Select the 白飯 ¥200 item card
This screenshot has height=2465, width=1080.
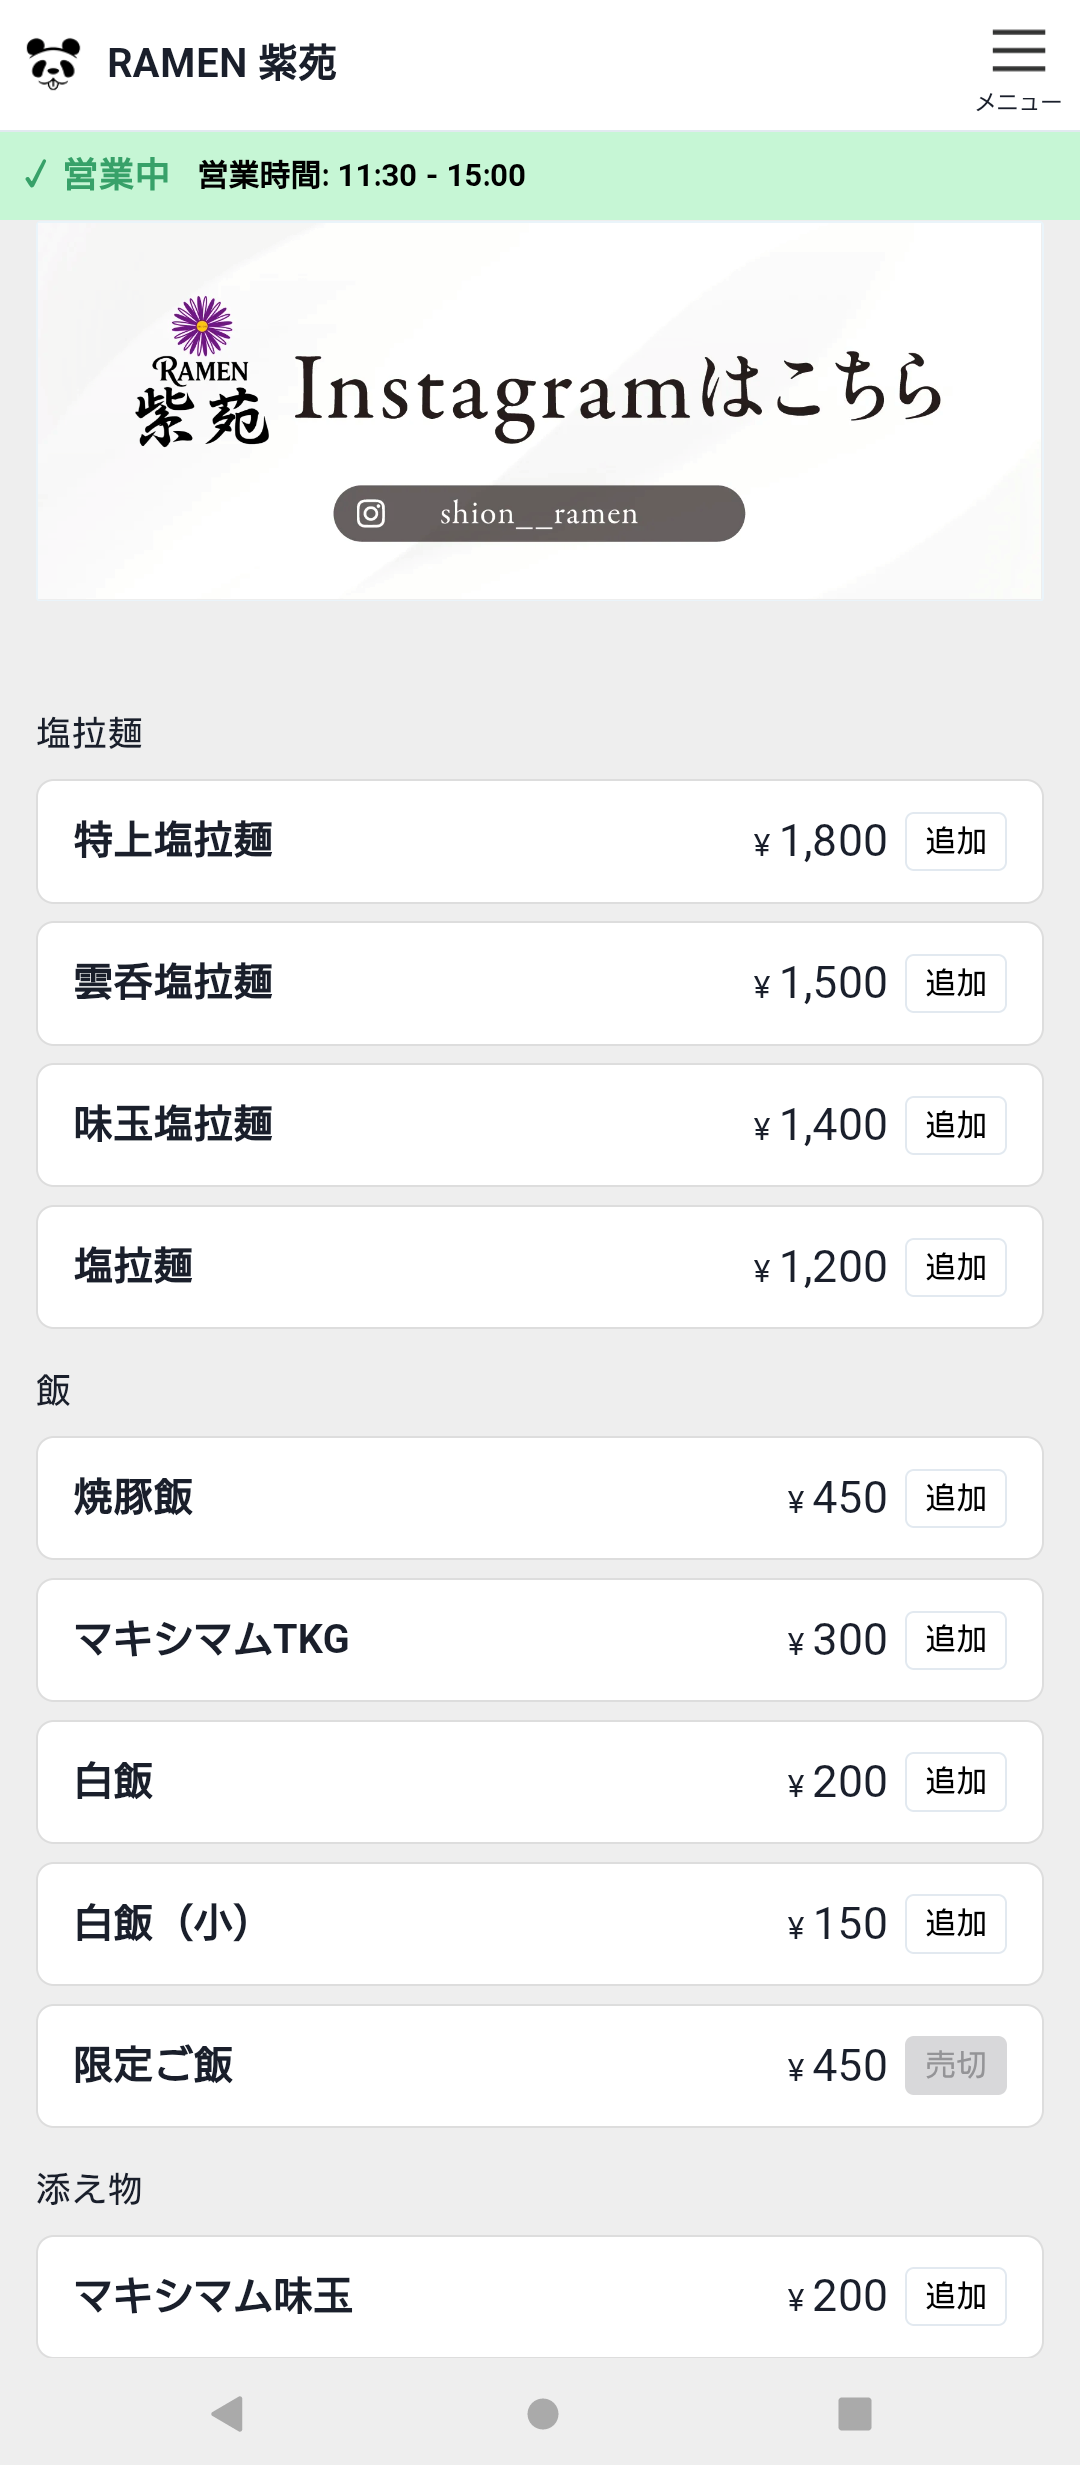click(x=400, y=1782)
